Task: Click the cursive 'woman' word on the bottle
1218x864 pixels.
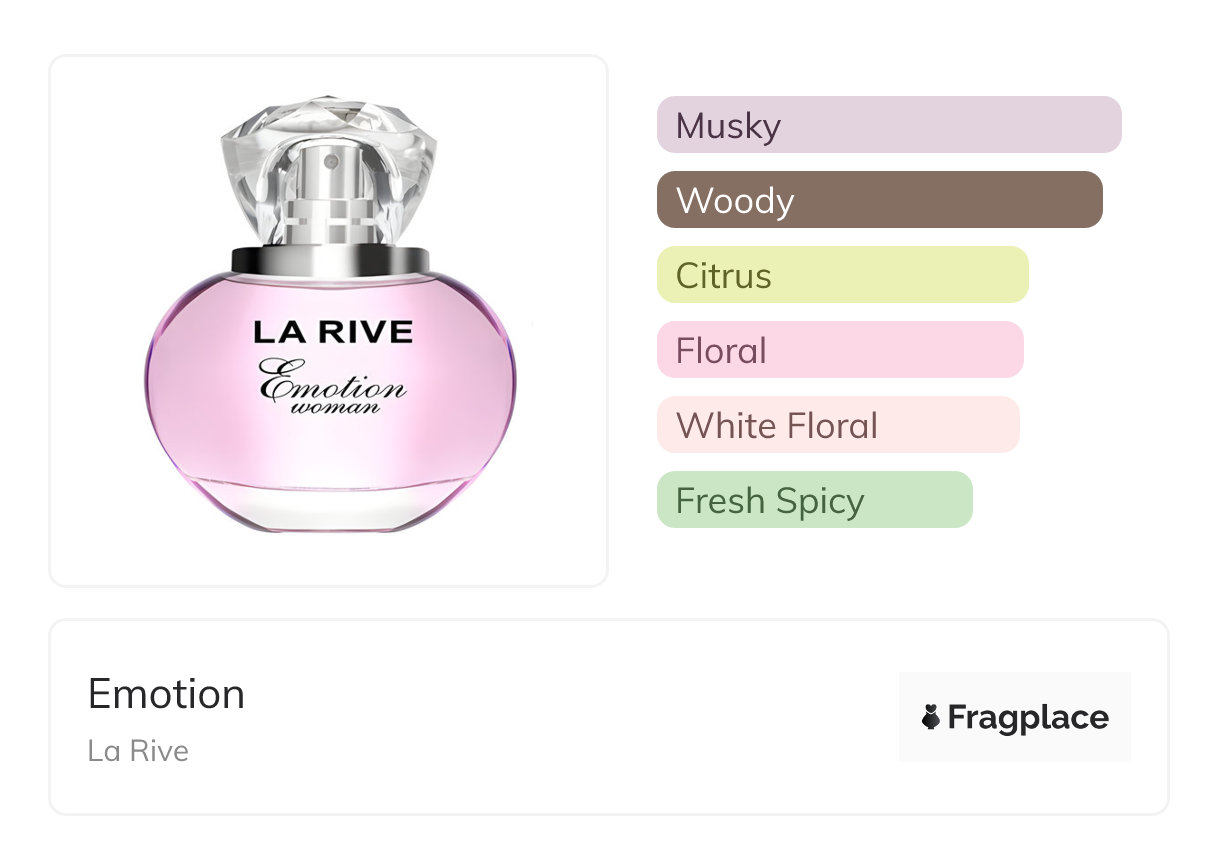Action: click(x=334, y=407)
